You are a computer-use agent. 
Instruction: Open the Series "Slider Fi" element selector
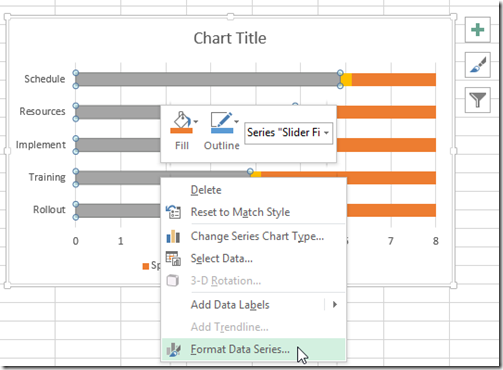pos(288,133)
